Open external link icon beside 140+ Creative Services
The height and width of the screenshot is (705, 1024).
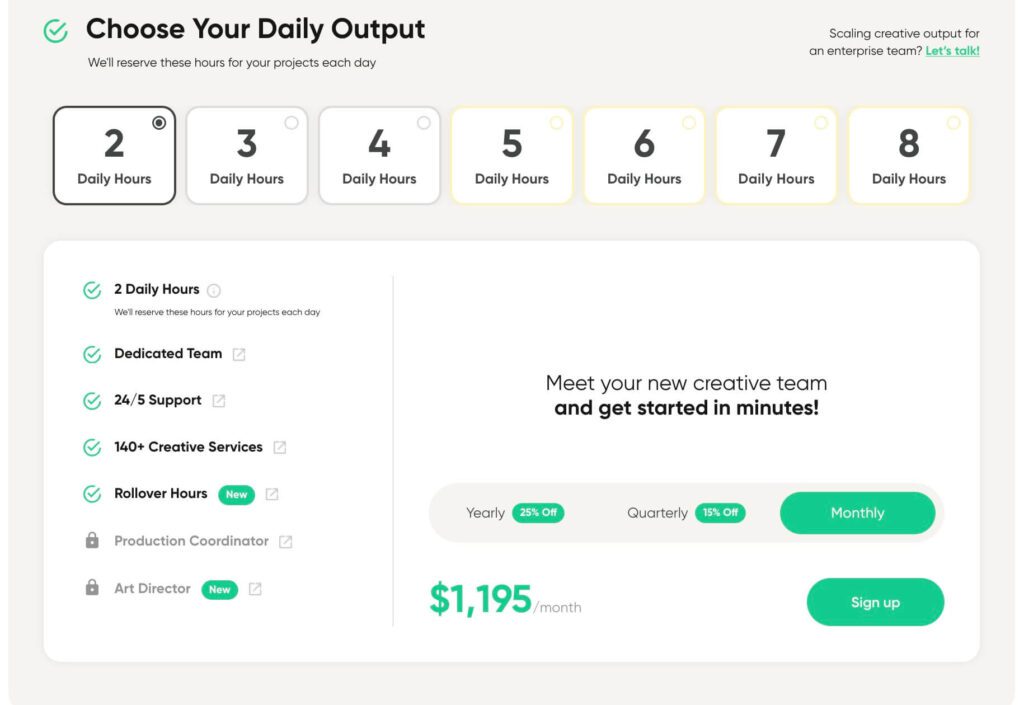click(280, 447)
